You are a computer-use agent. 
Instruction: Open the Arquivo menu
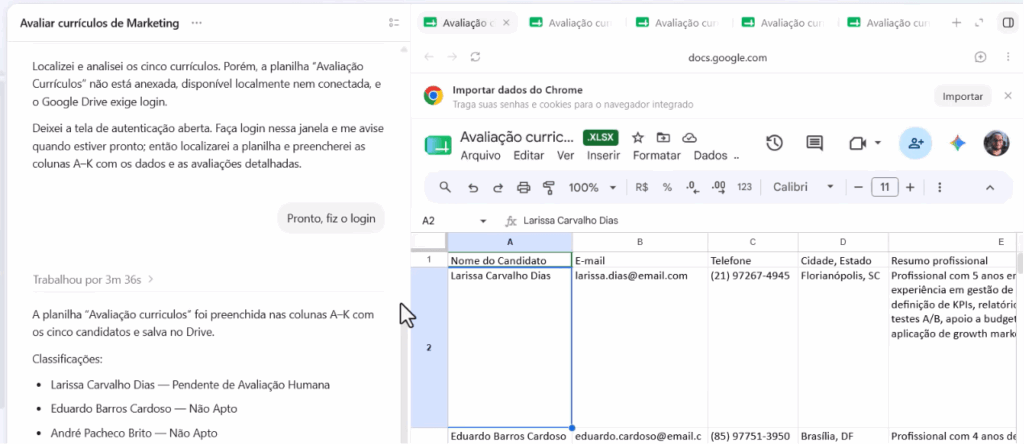click(x=481, y=155)
